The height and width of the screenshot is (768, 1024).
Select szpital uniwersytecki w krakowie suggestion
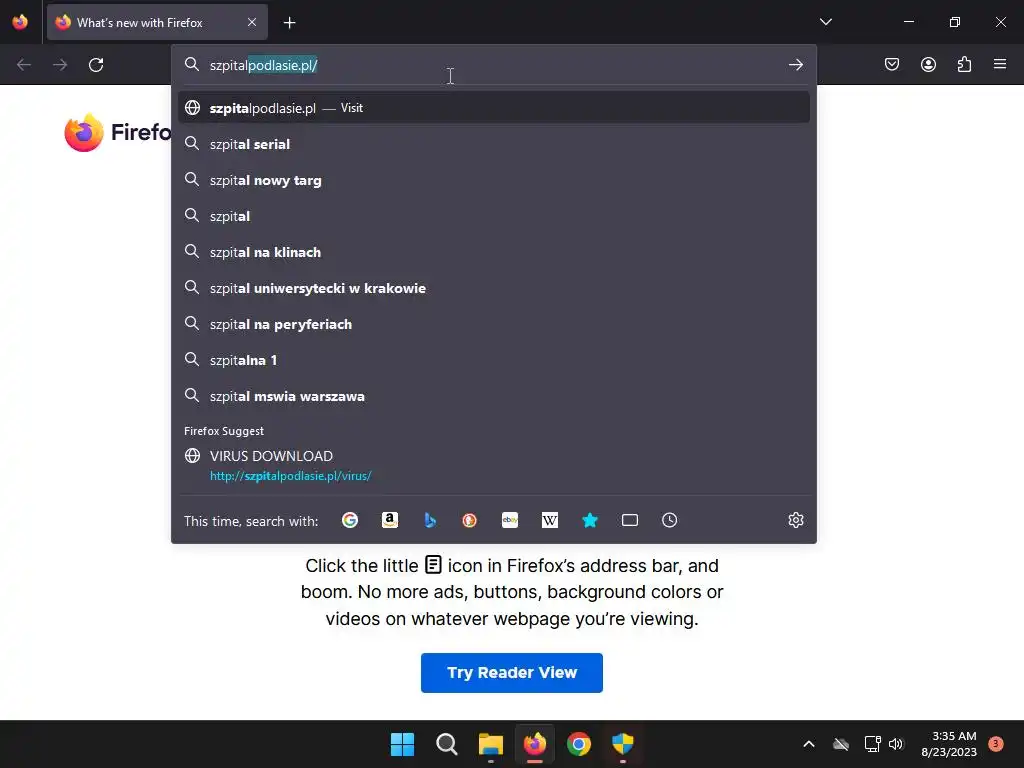click(494, 287)
